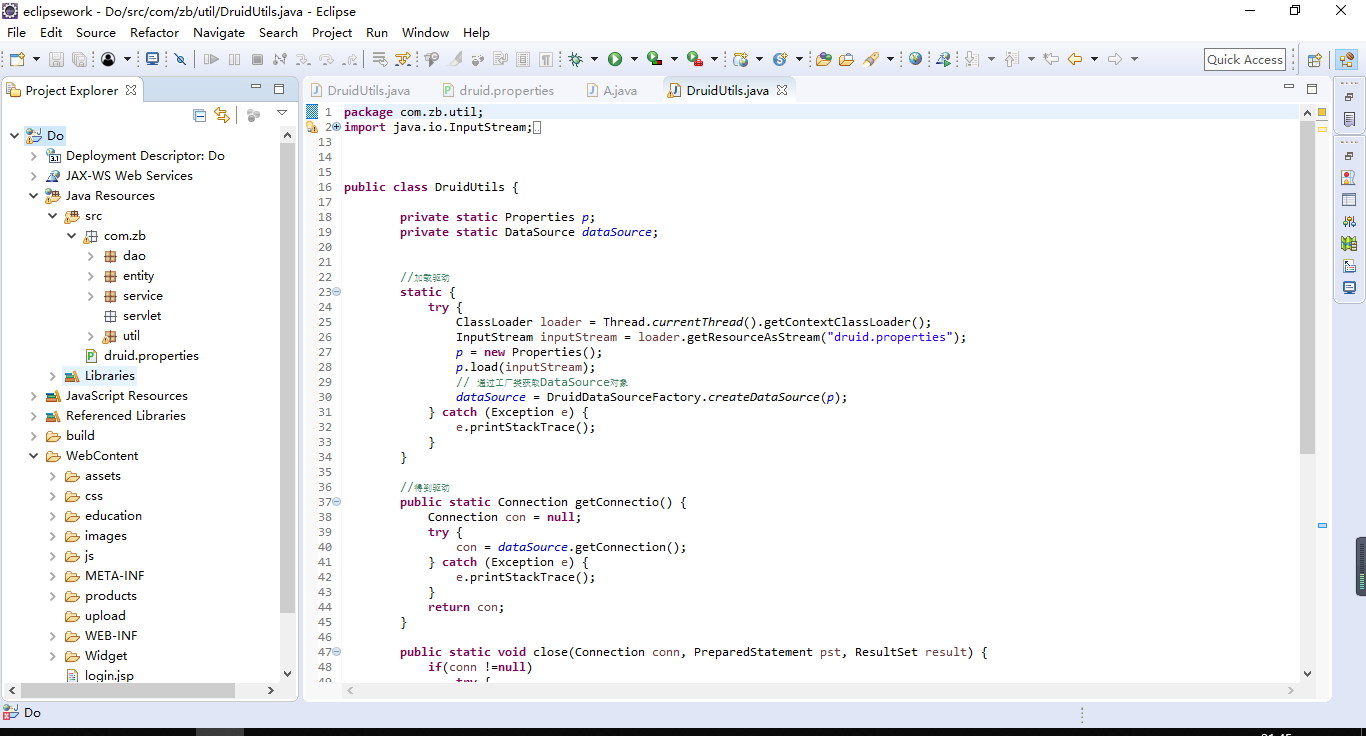This screenshot has width=1366, height=736.
Task: Click the Save disk icon
Action: coord(56,60)
